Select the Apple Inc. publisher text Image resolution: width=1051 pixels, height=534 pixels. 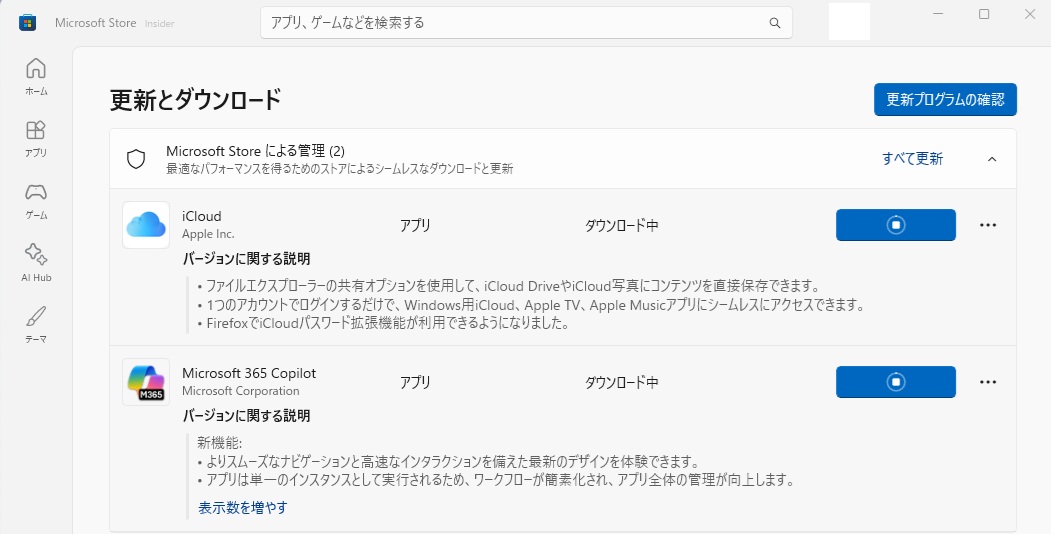[x=208, y=235]
